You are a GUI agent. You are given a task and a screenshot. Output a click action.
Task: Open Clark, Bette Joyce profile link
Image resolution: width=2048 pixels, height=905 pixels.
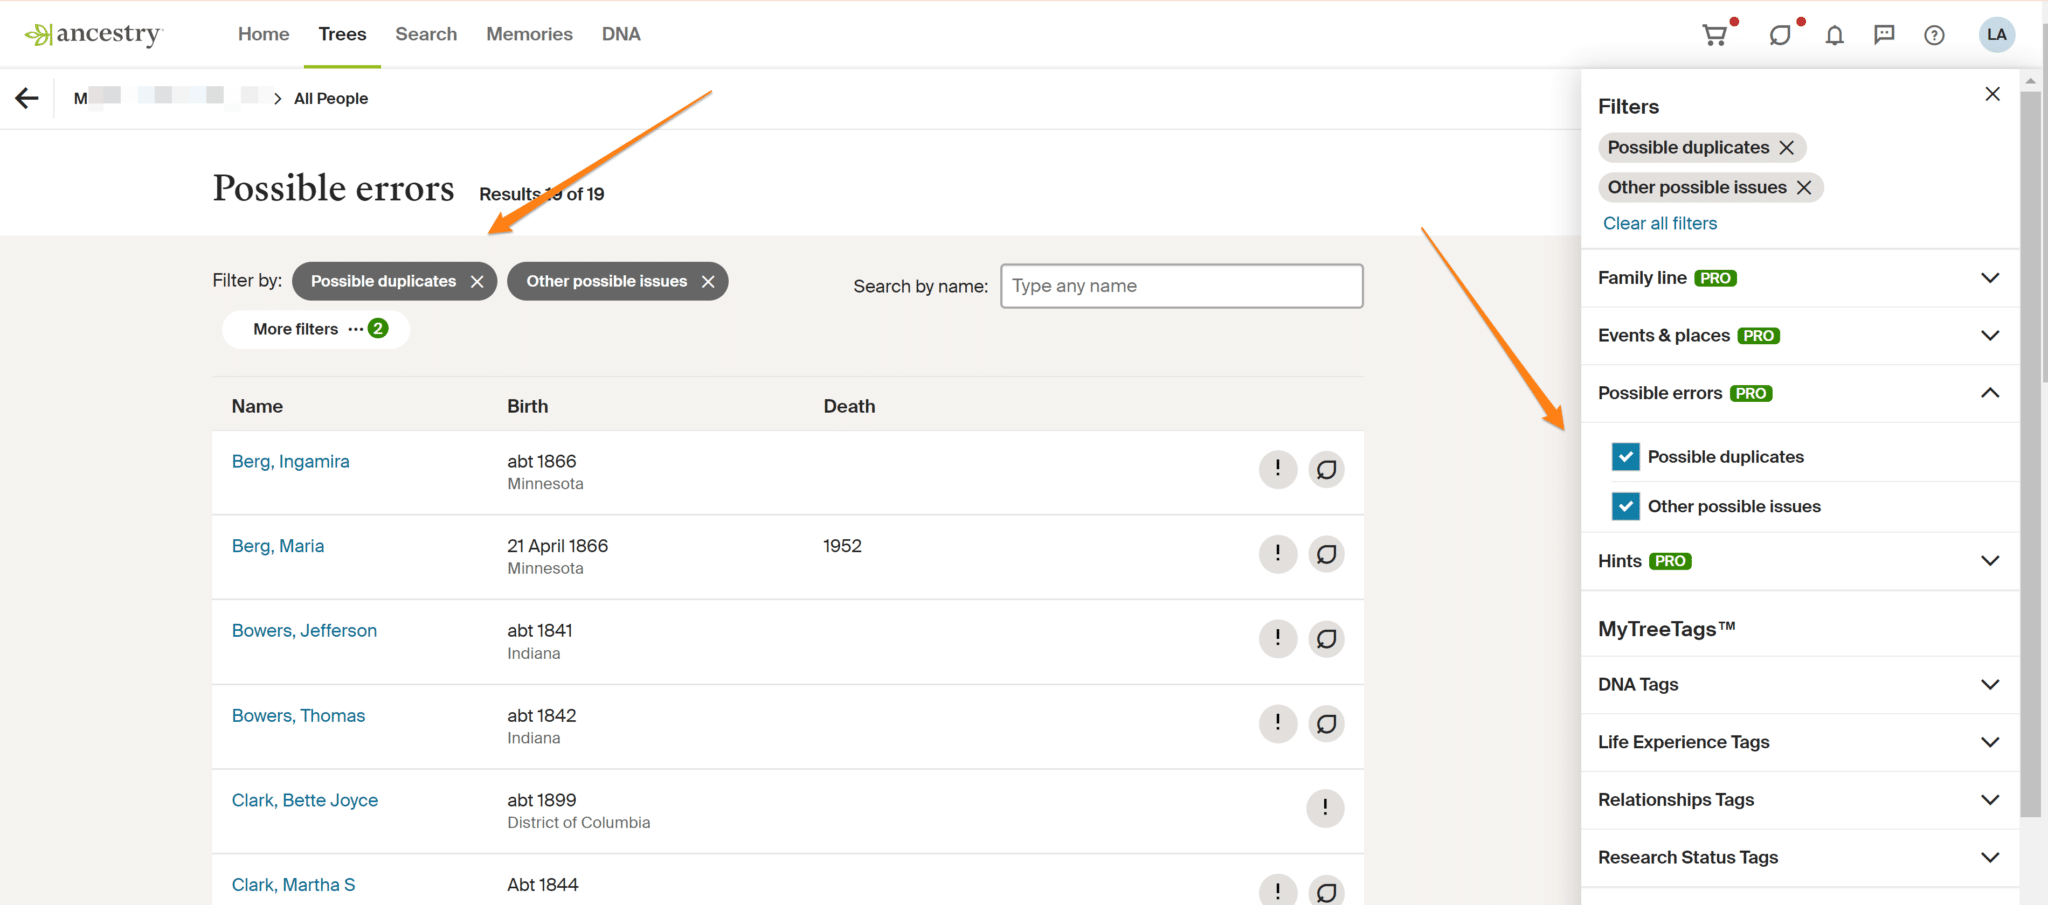click(305, 801)
